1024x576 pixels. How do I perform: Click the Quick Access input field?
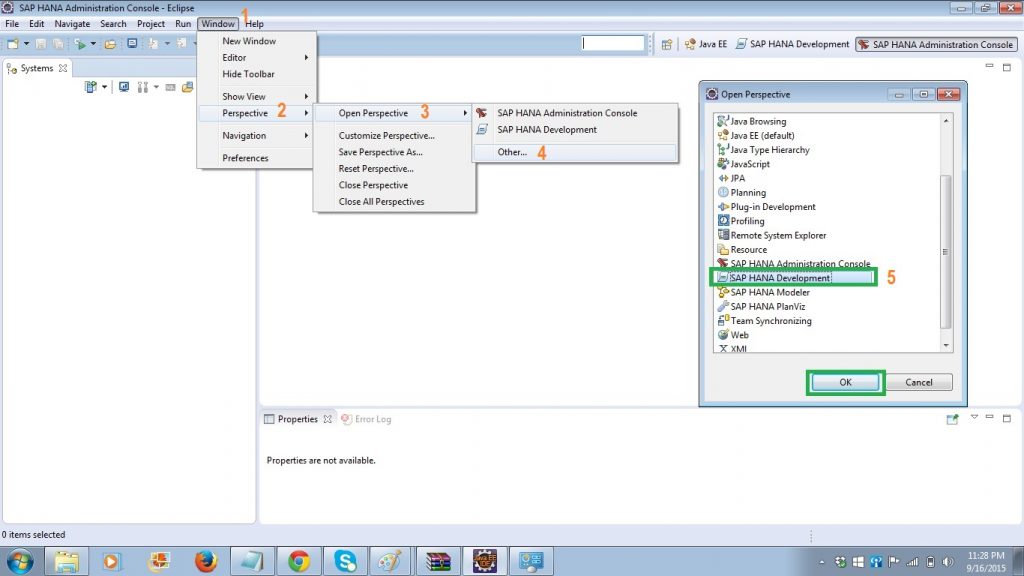[613, 43]
